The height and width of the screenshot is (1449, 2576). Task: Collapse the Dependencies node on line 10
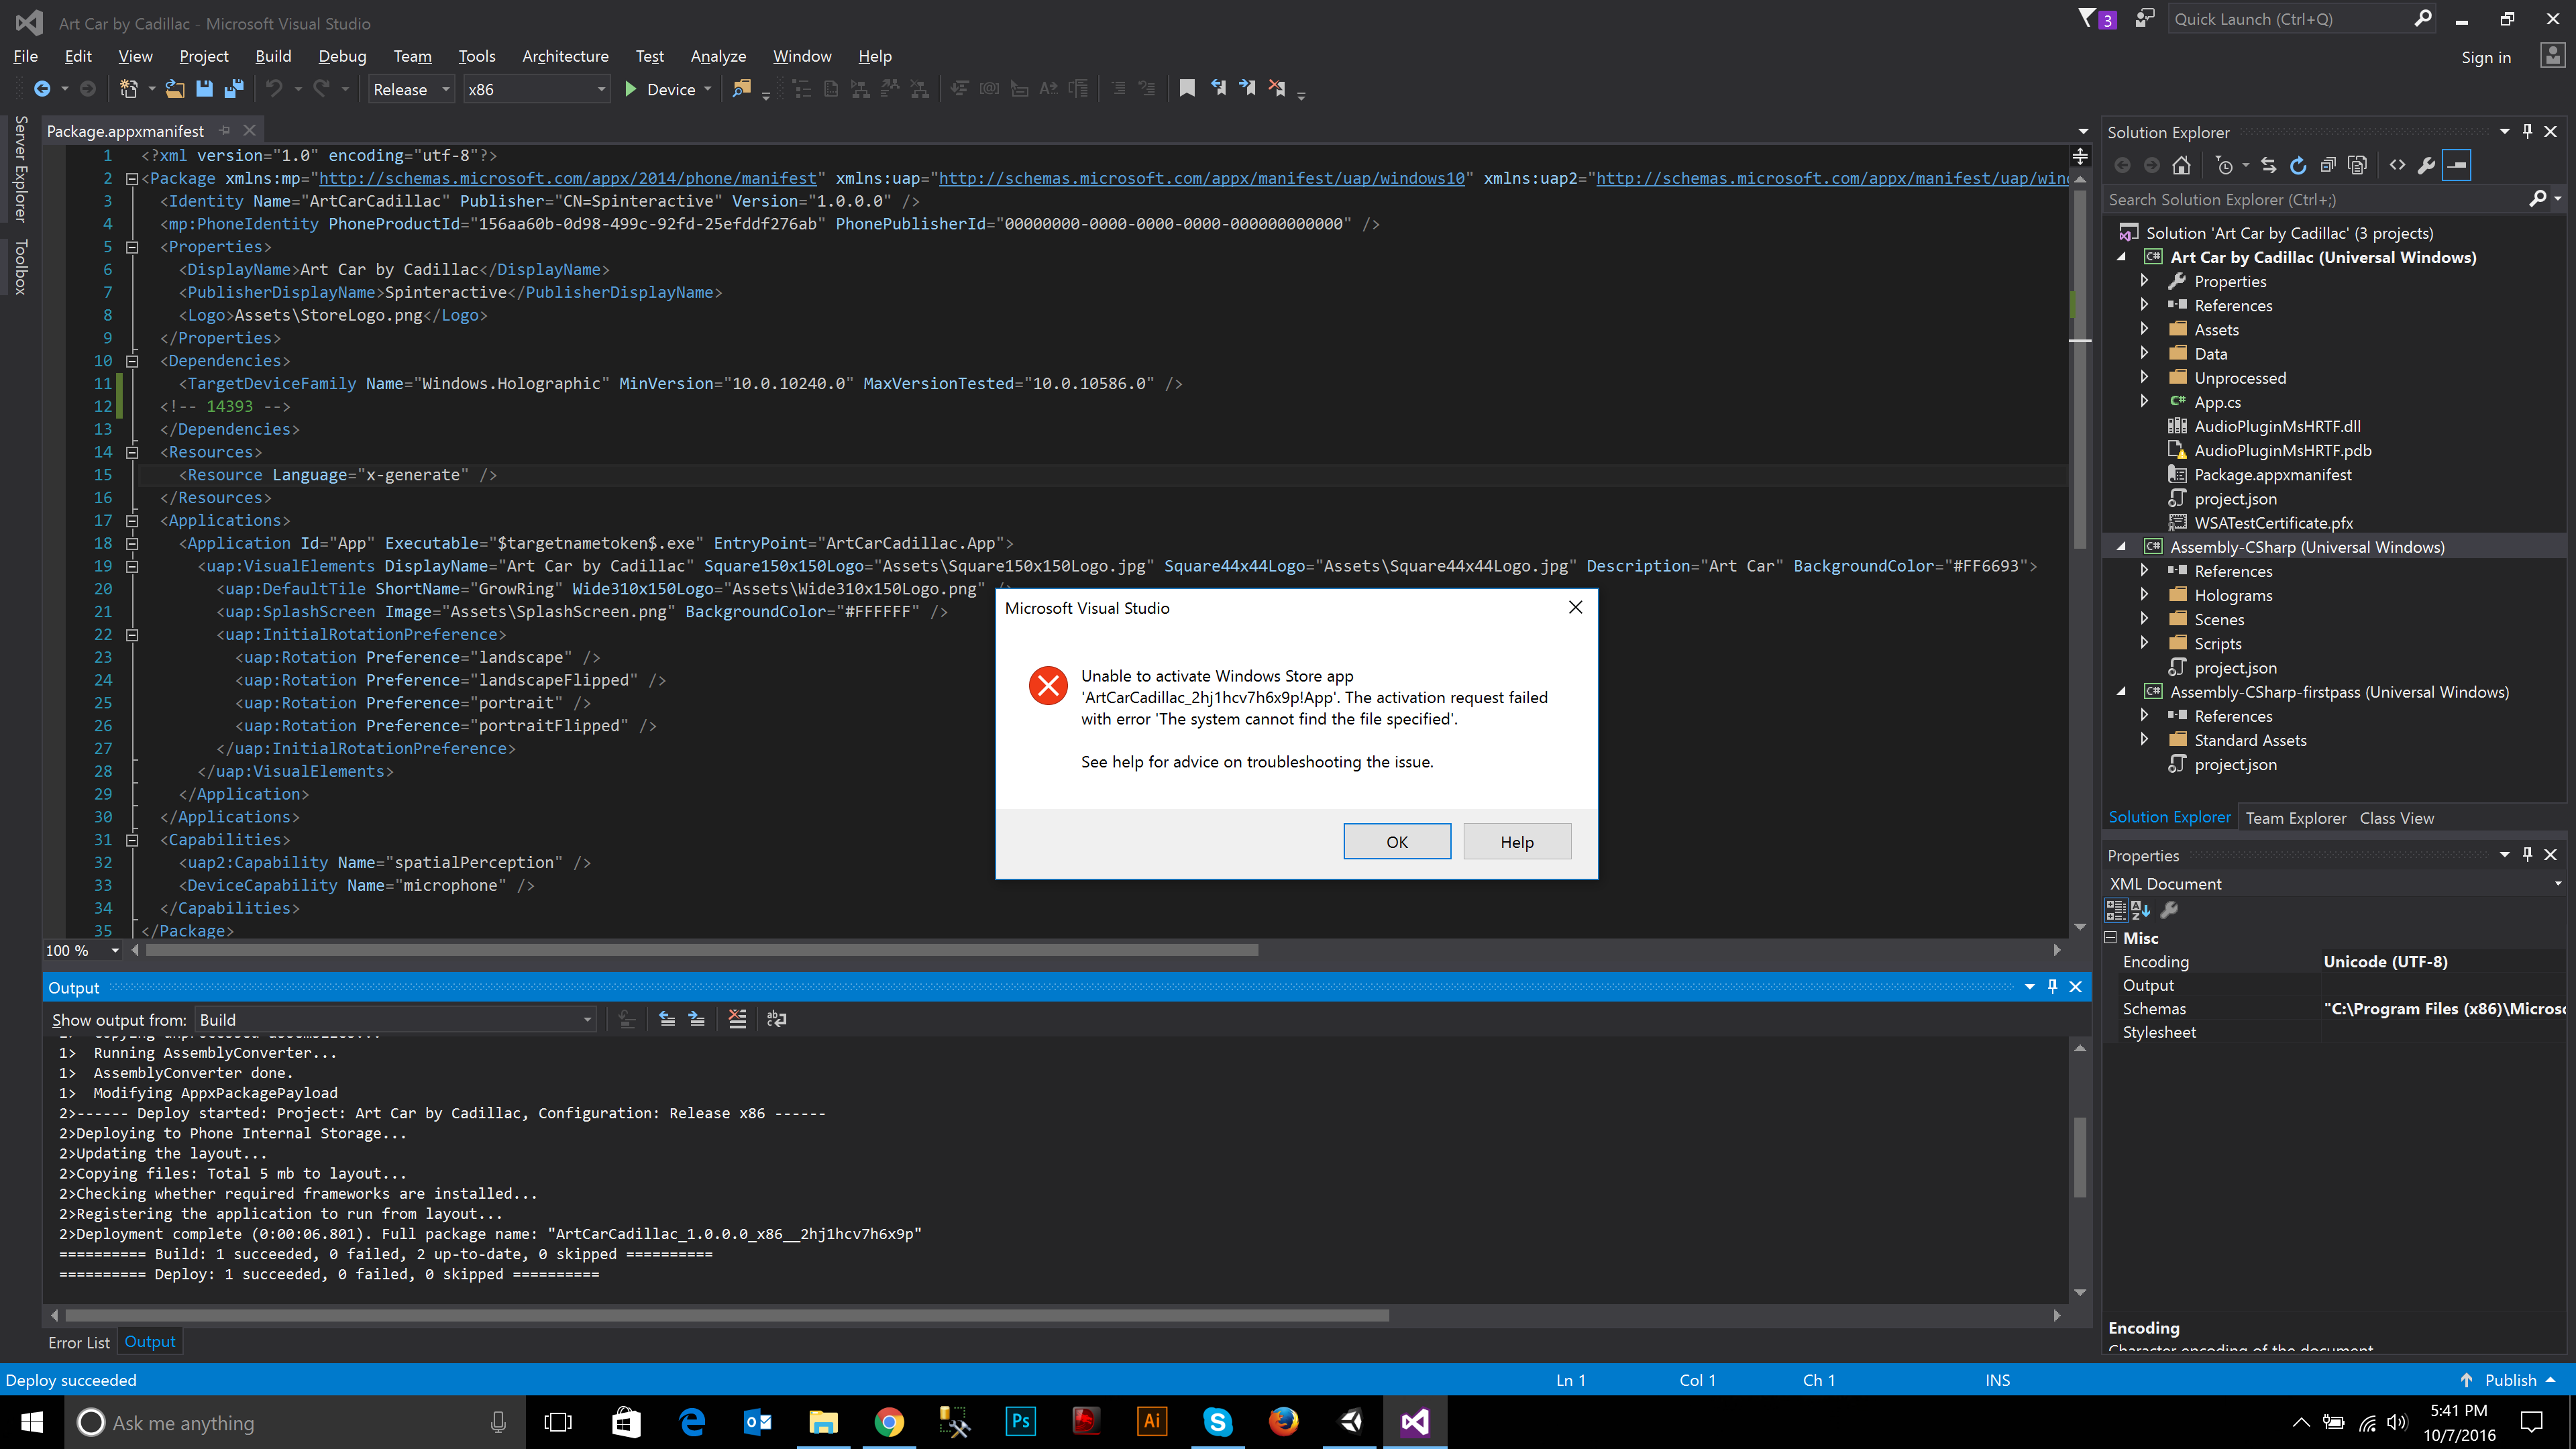(132, 360)
